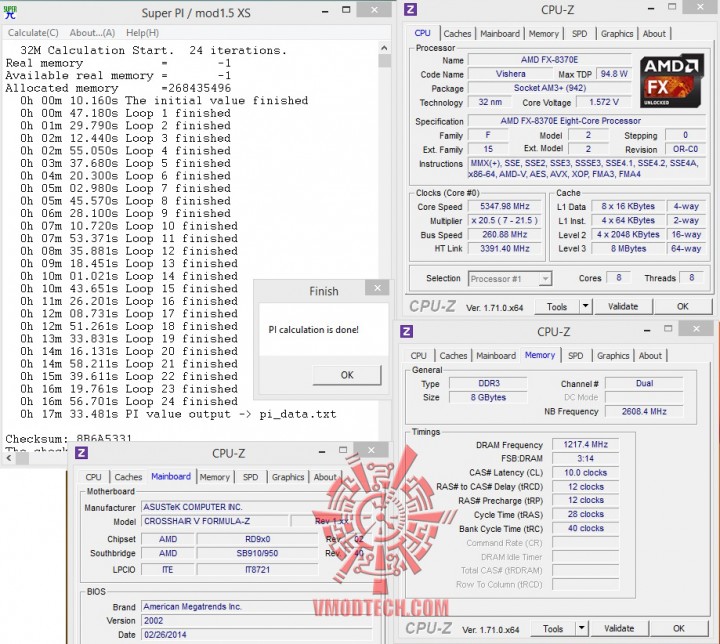Click the CAS# Latency 10.0 clocks value
The width and height of the screenshot is (720, 644).
point(585,472)
